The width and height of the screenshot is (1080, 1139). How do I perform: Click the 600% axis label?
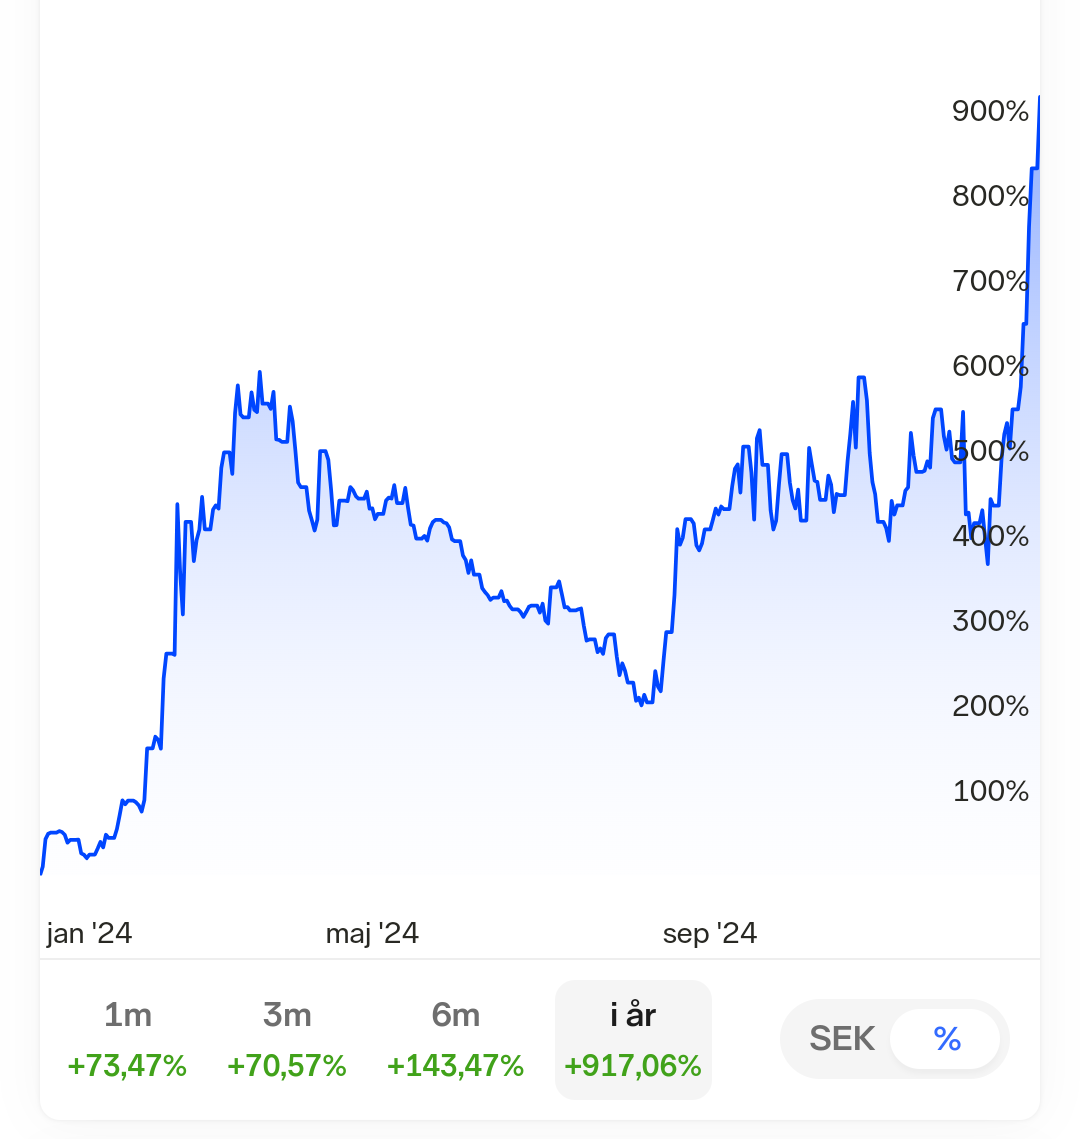990,366
